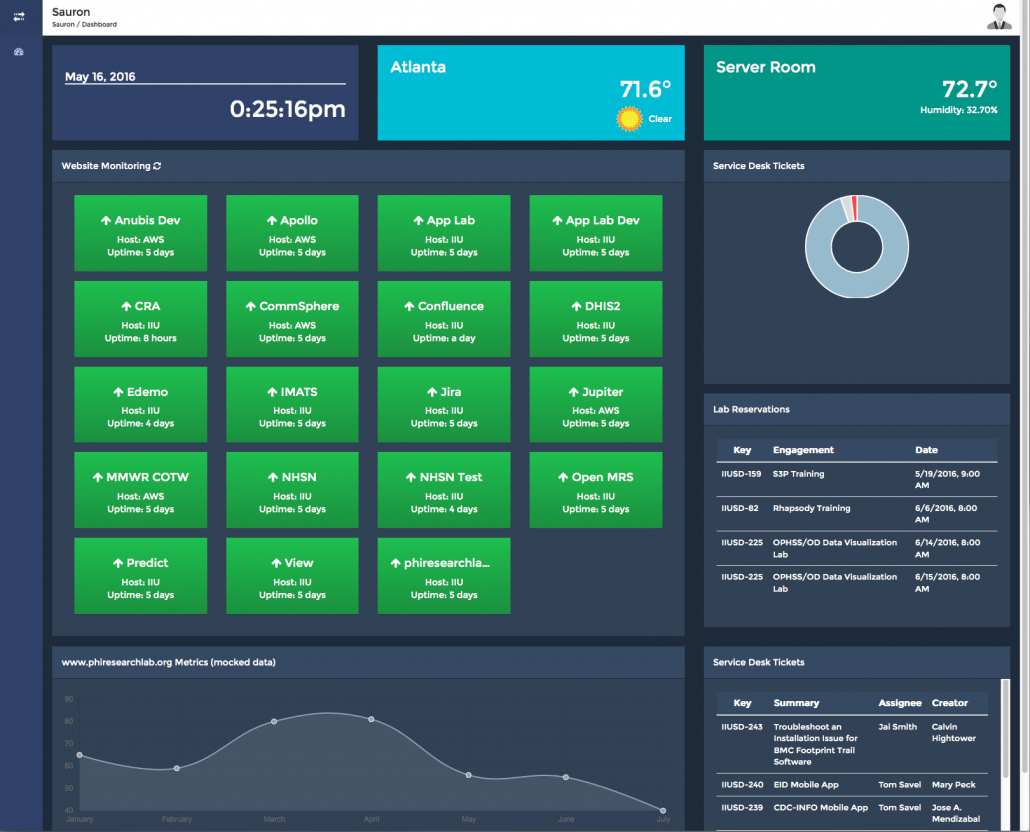This screenshot has width=1030, height=832.
Task: Select the red donut chart segment
Action: [854, 208]
